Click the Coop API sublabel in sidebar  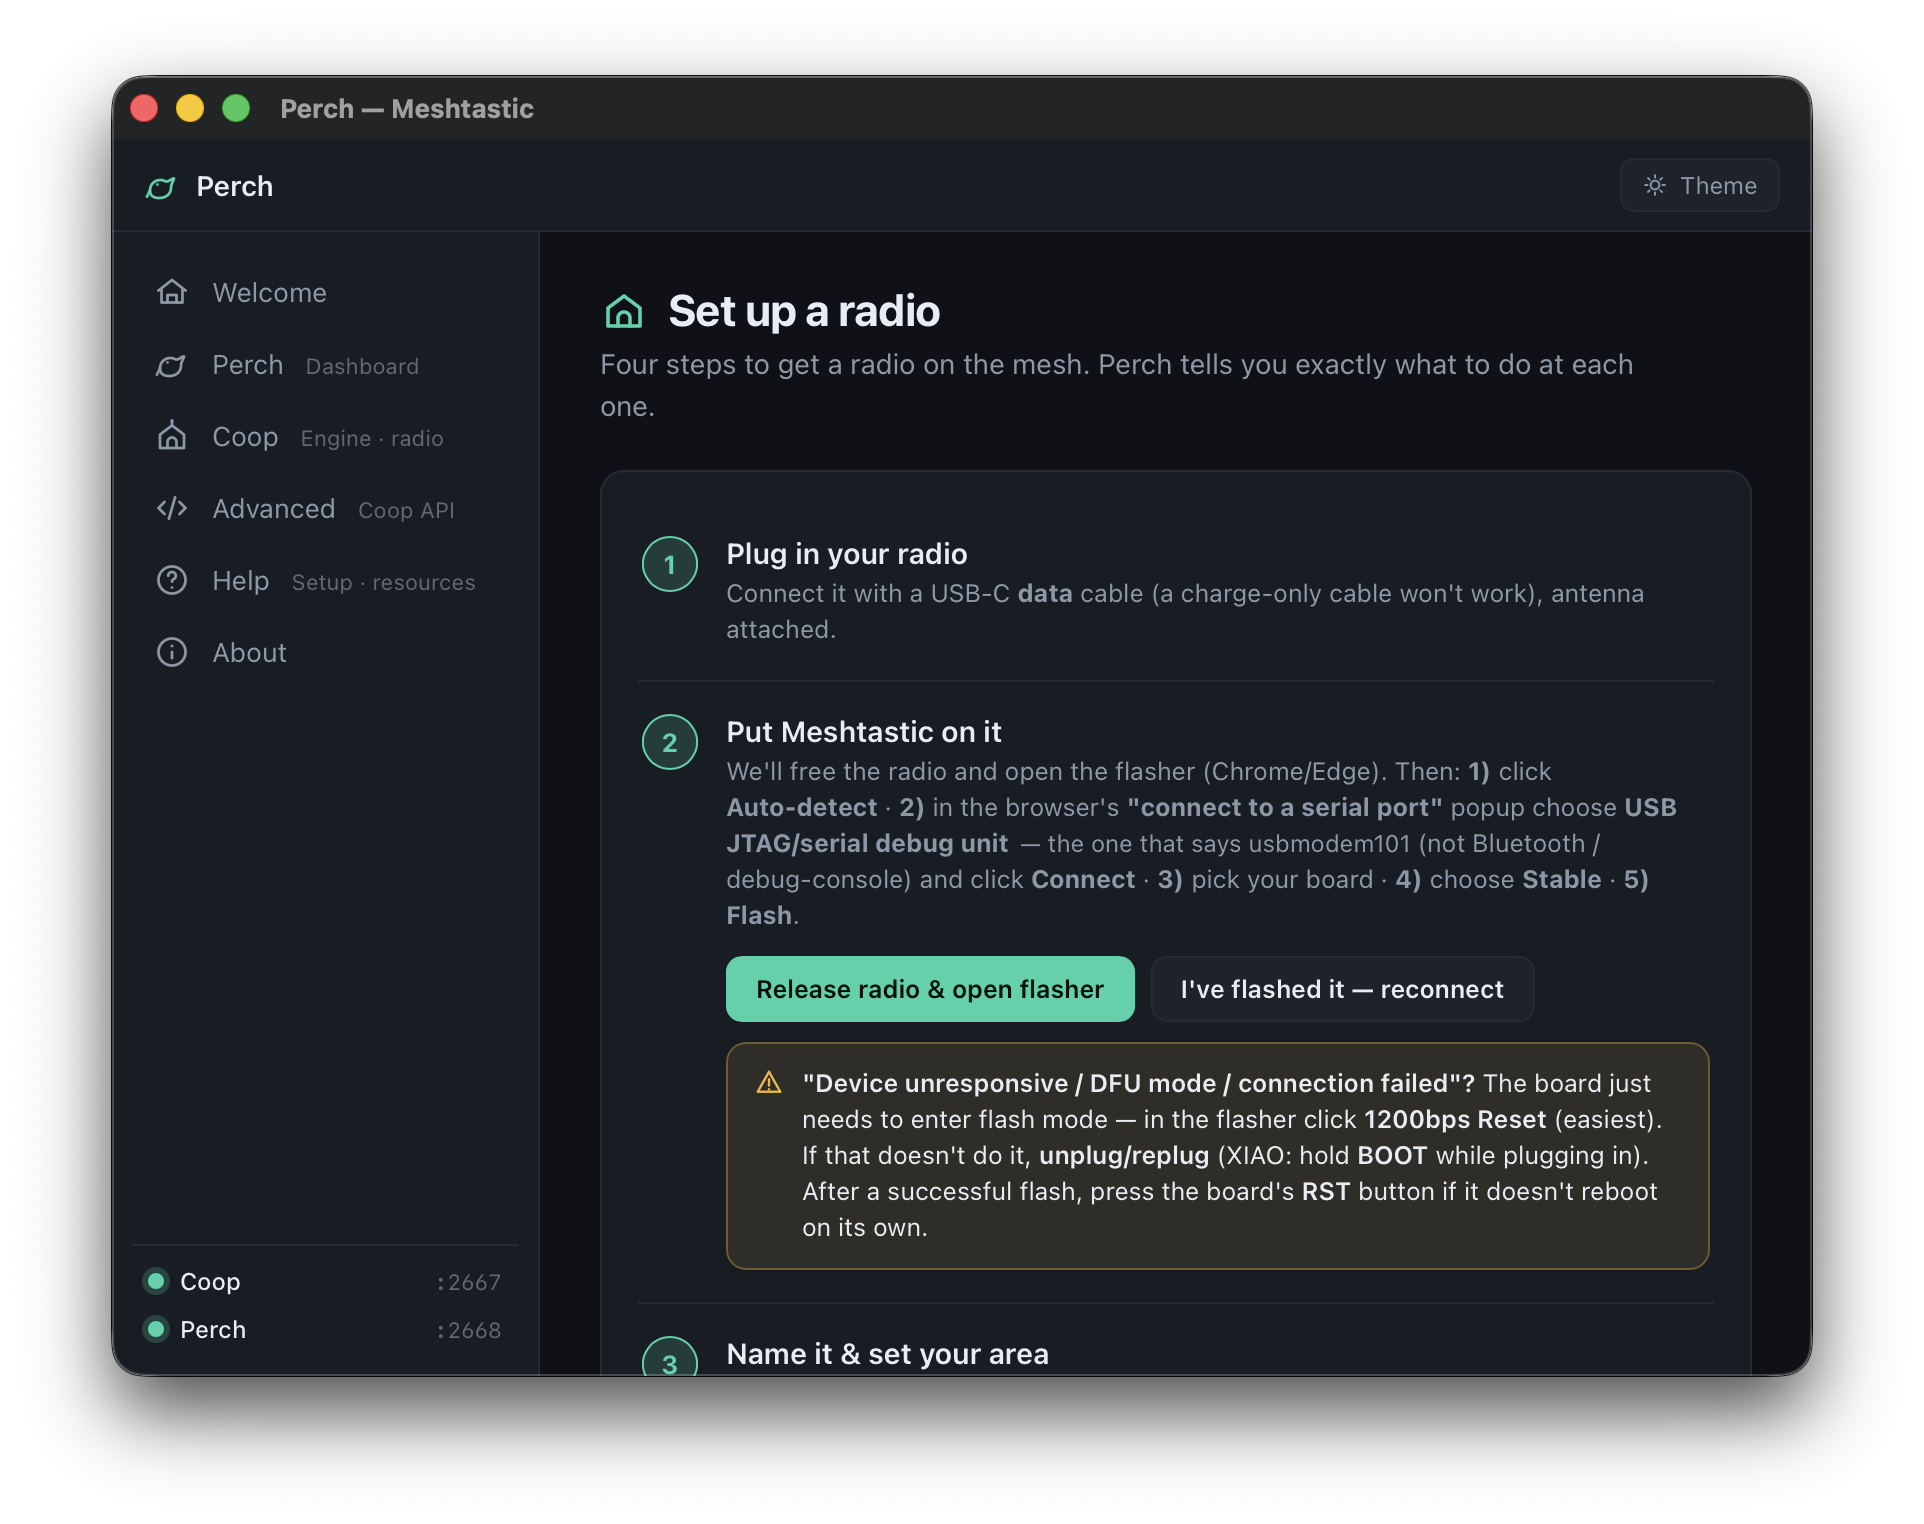point(406,511)
